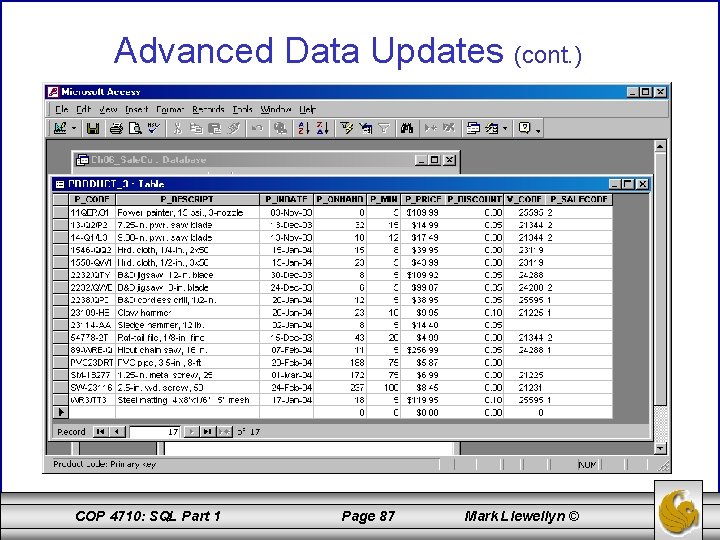The width and height of the screenshot is (720, 540).
Task: Click the Print icon in toolbar
Action: [x=116, y=128]
